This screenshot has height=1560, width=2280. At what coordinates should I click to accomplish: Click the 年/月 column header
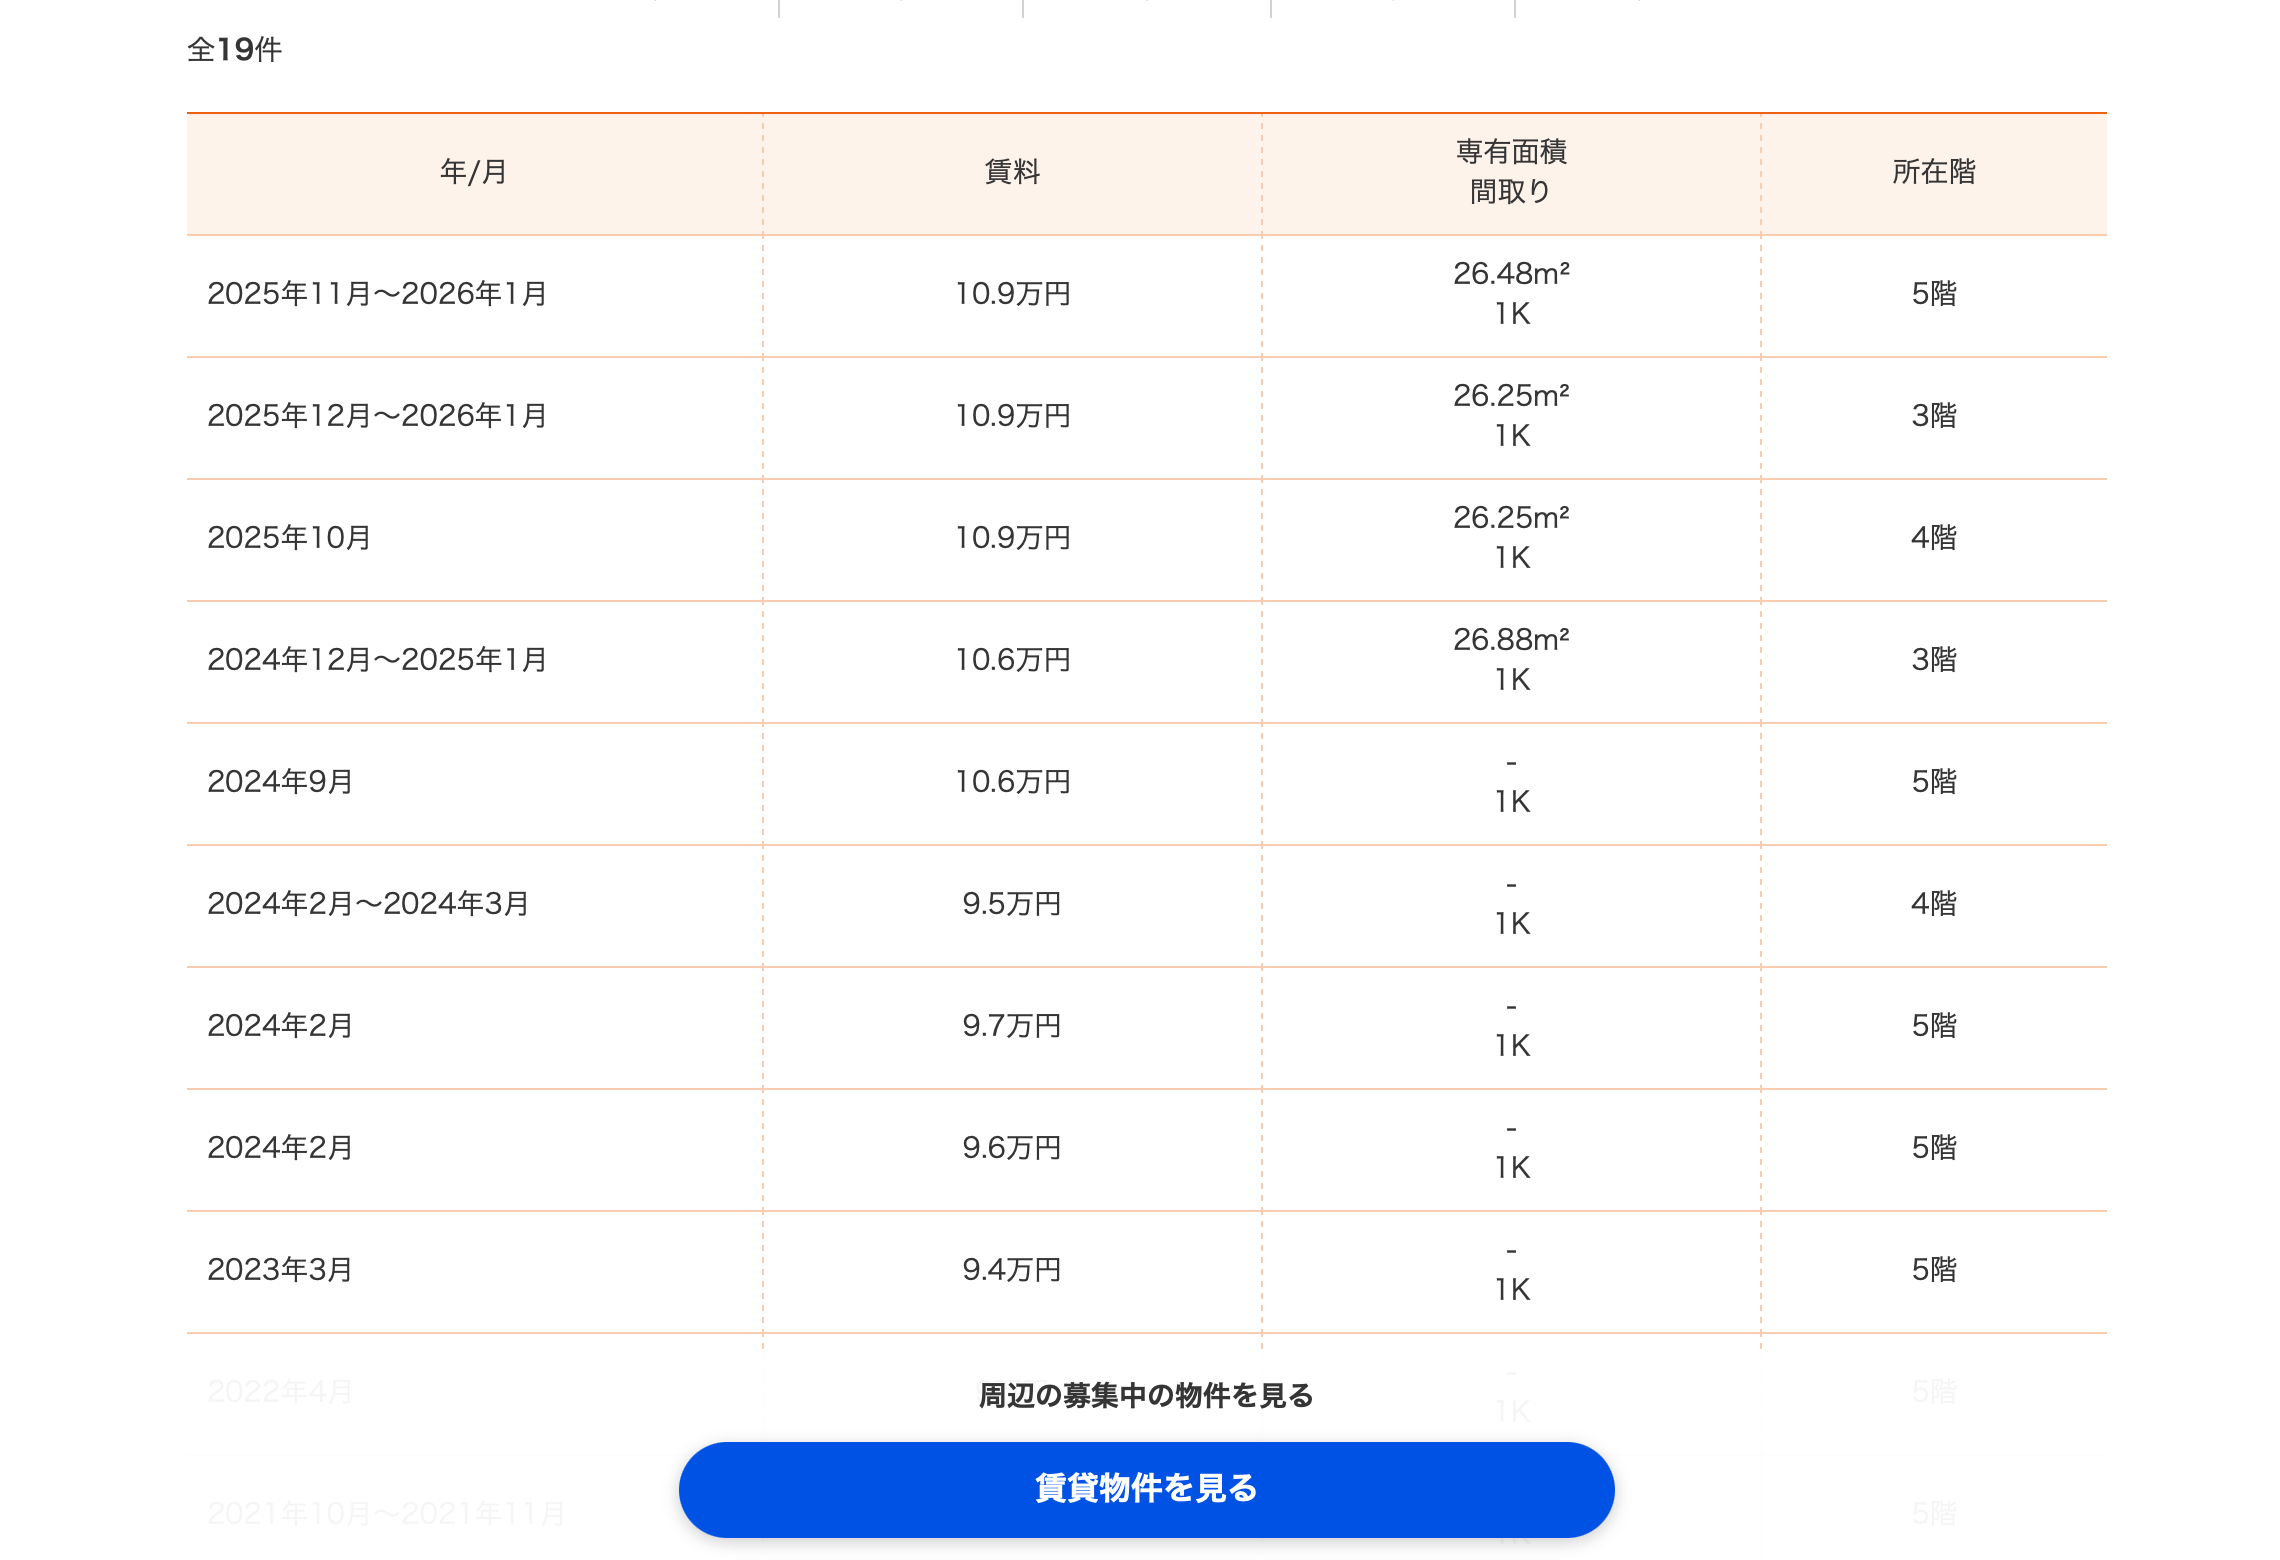tap(474, 172)
